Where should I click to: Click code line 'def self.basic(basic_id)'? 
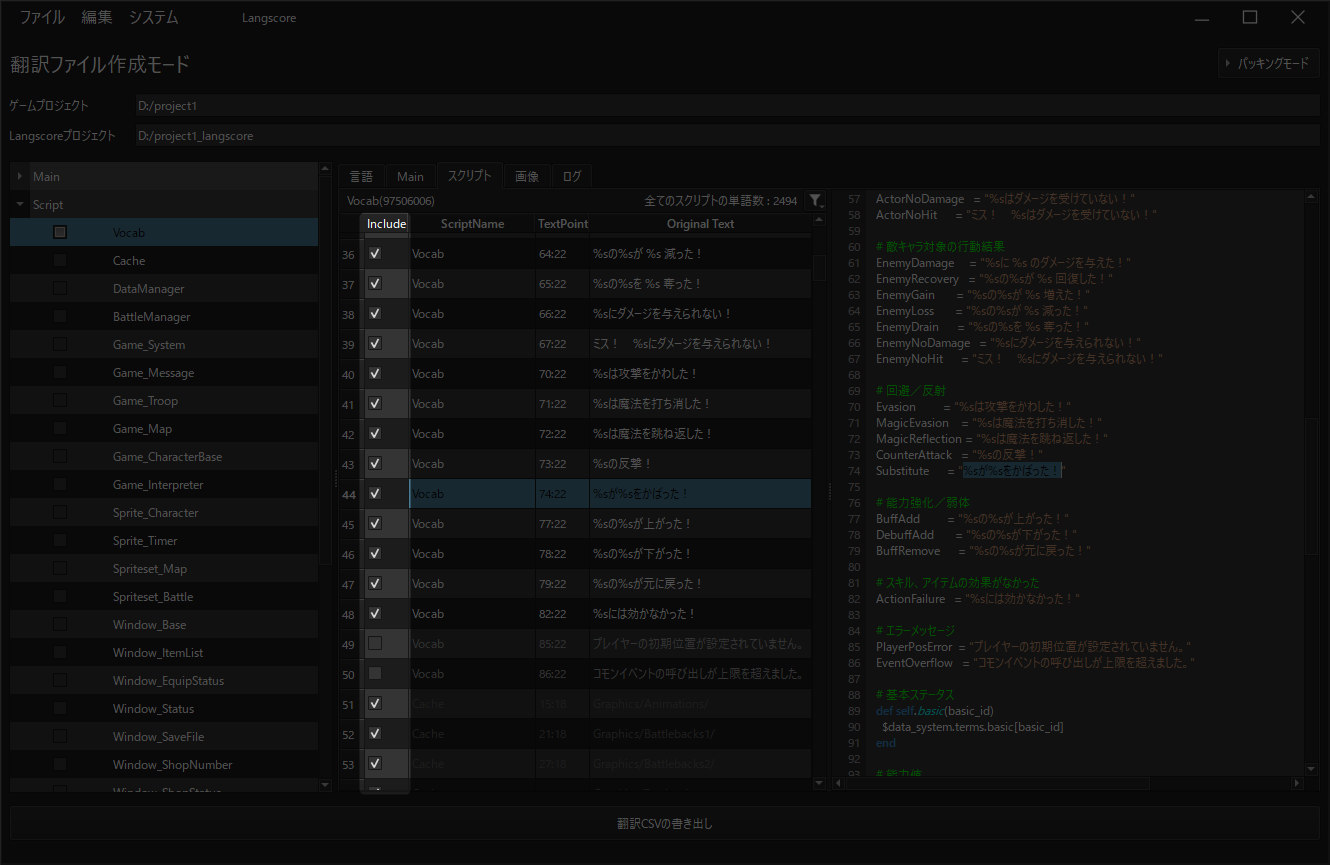pyautogui.click(x=935, y=711)
